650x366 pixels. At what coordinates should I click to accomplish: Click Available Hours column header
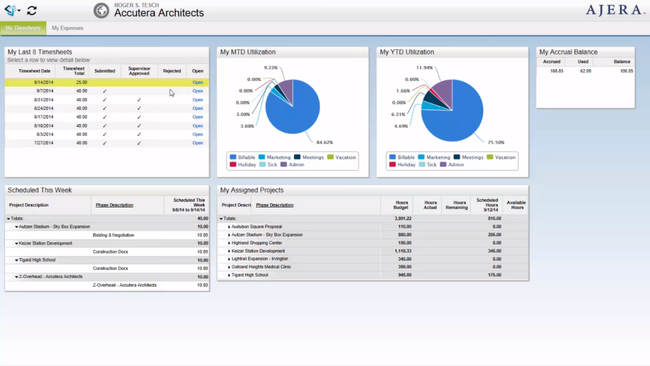(x=516, y=205)
